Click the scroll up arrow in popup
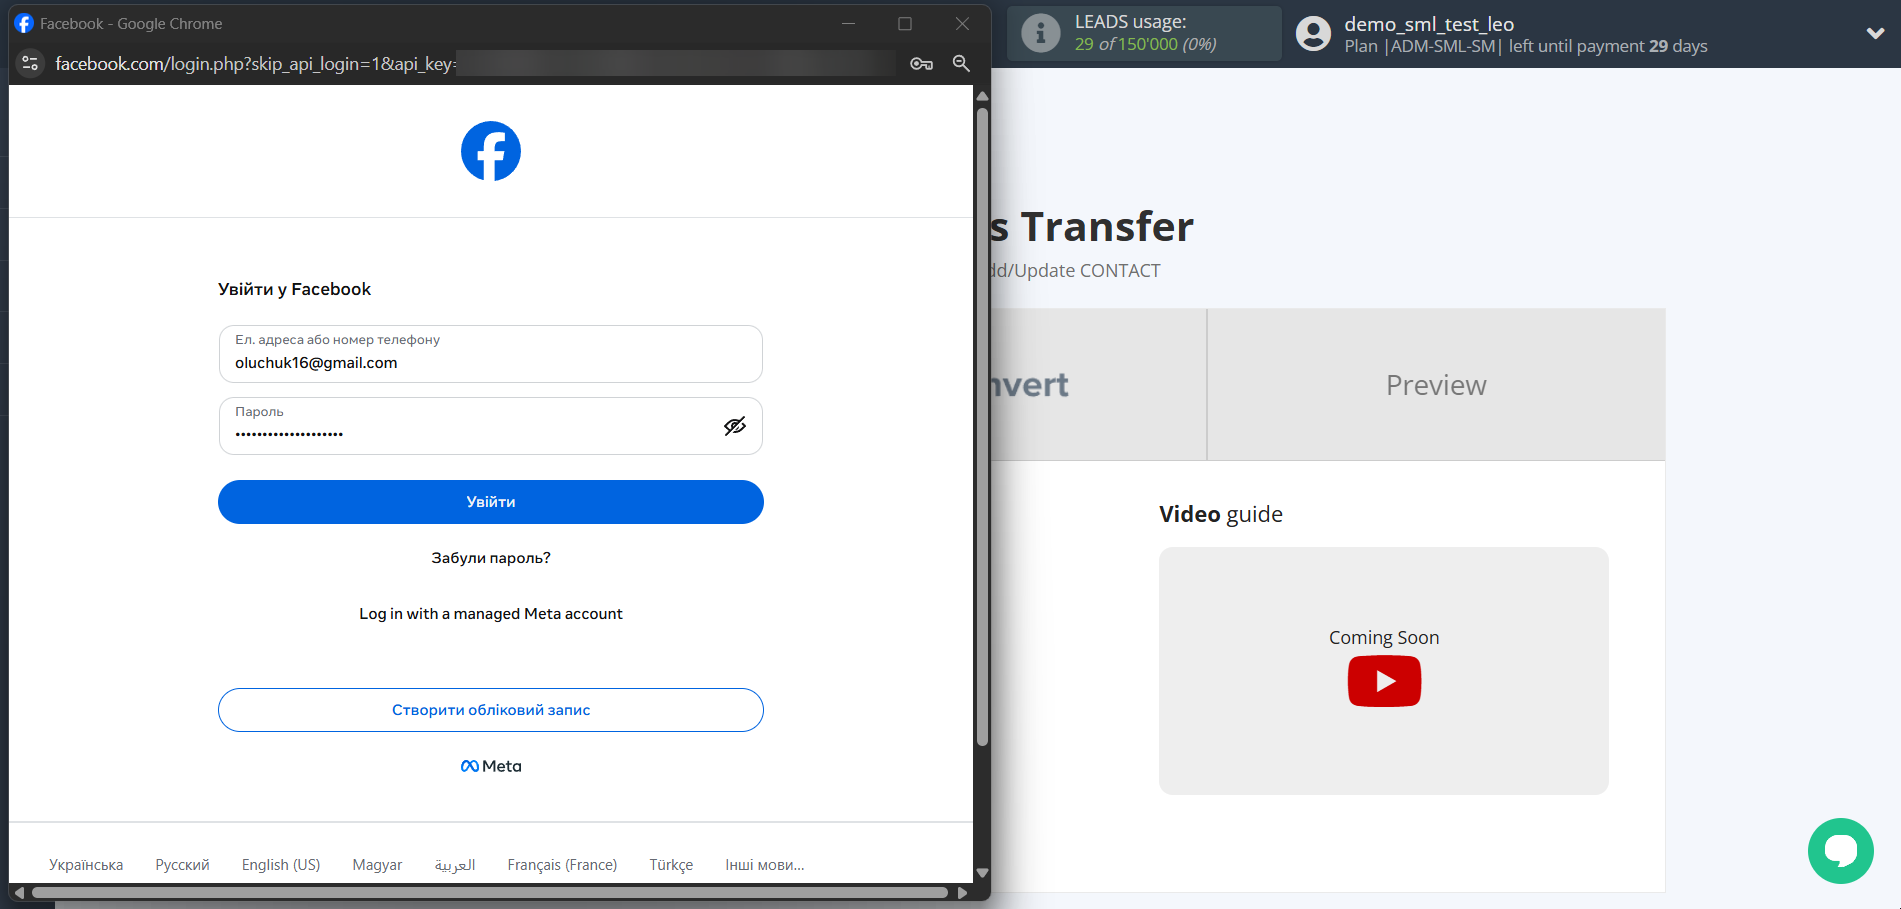Image resolution: width=1901 pixels, height=909 pixels. 982,96
